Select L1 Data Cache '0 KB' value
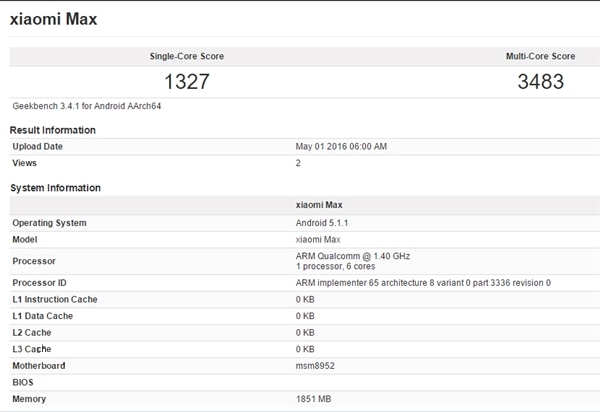 click(305, 316)
